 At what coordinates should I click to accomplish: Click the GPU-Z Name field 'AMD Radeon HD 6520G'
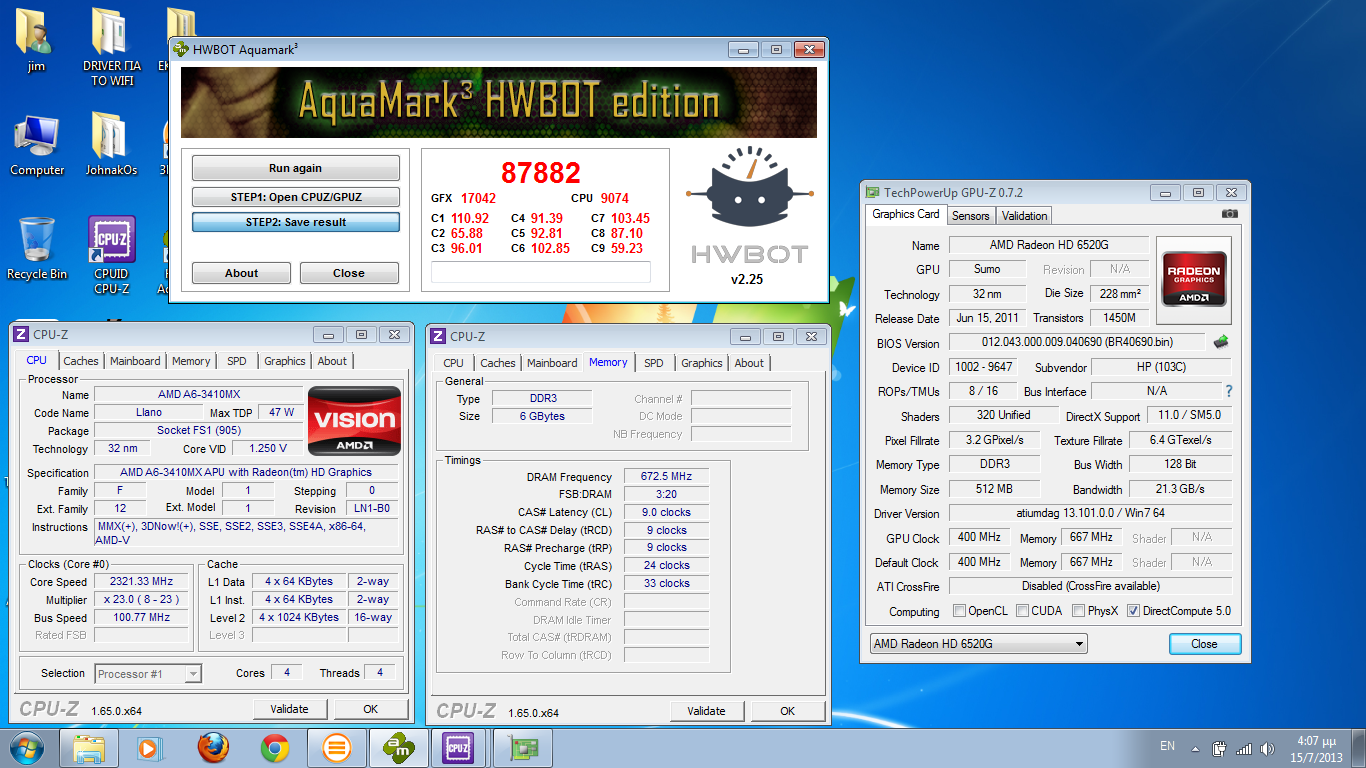click(x=1048, y=245)
